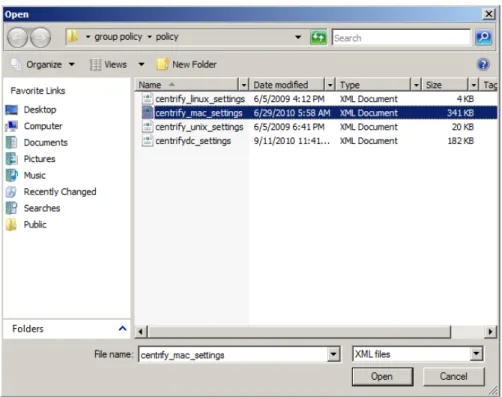Click the XML icon for centrify_unix_settings

point(147,127)
